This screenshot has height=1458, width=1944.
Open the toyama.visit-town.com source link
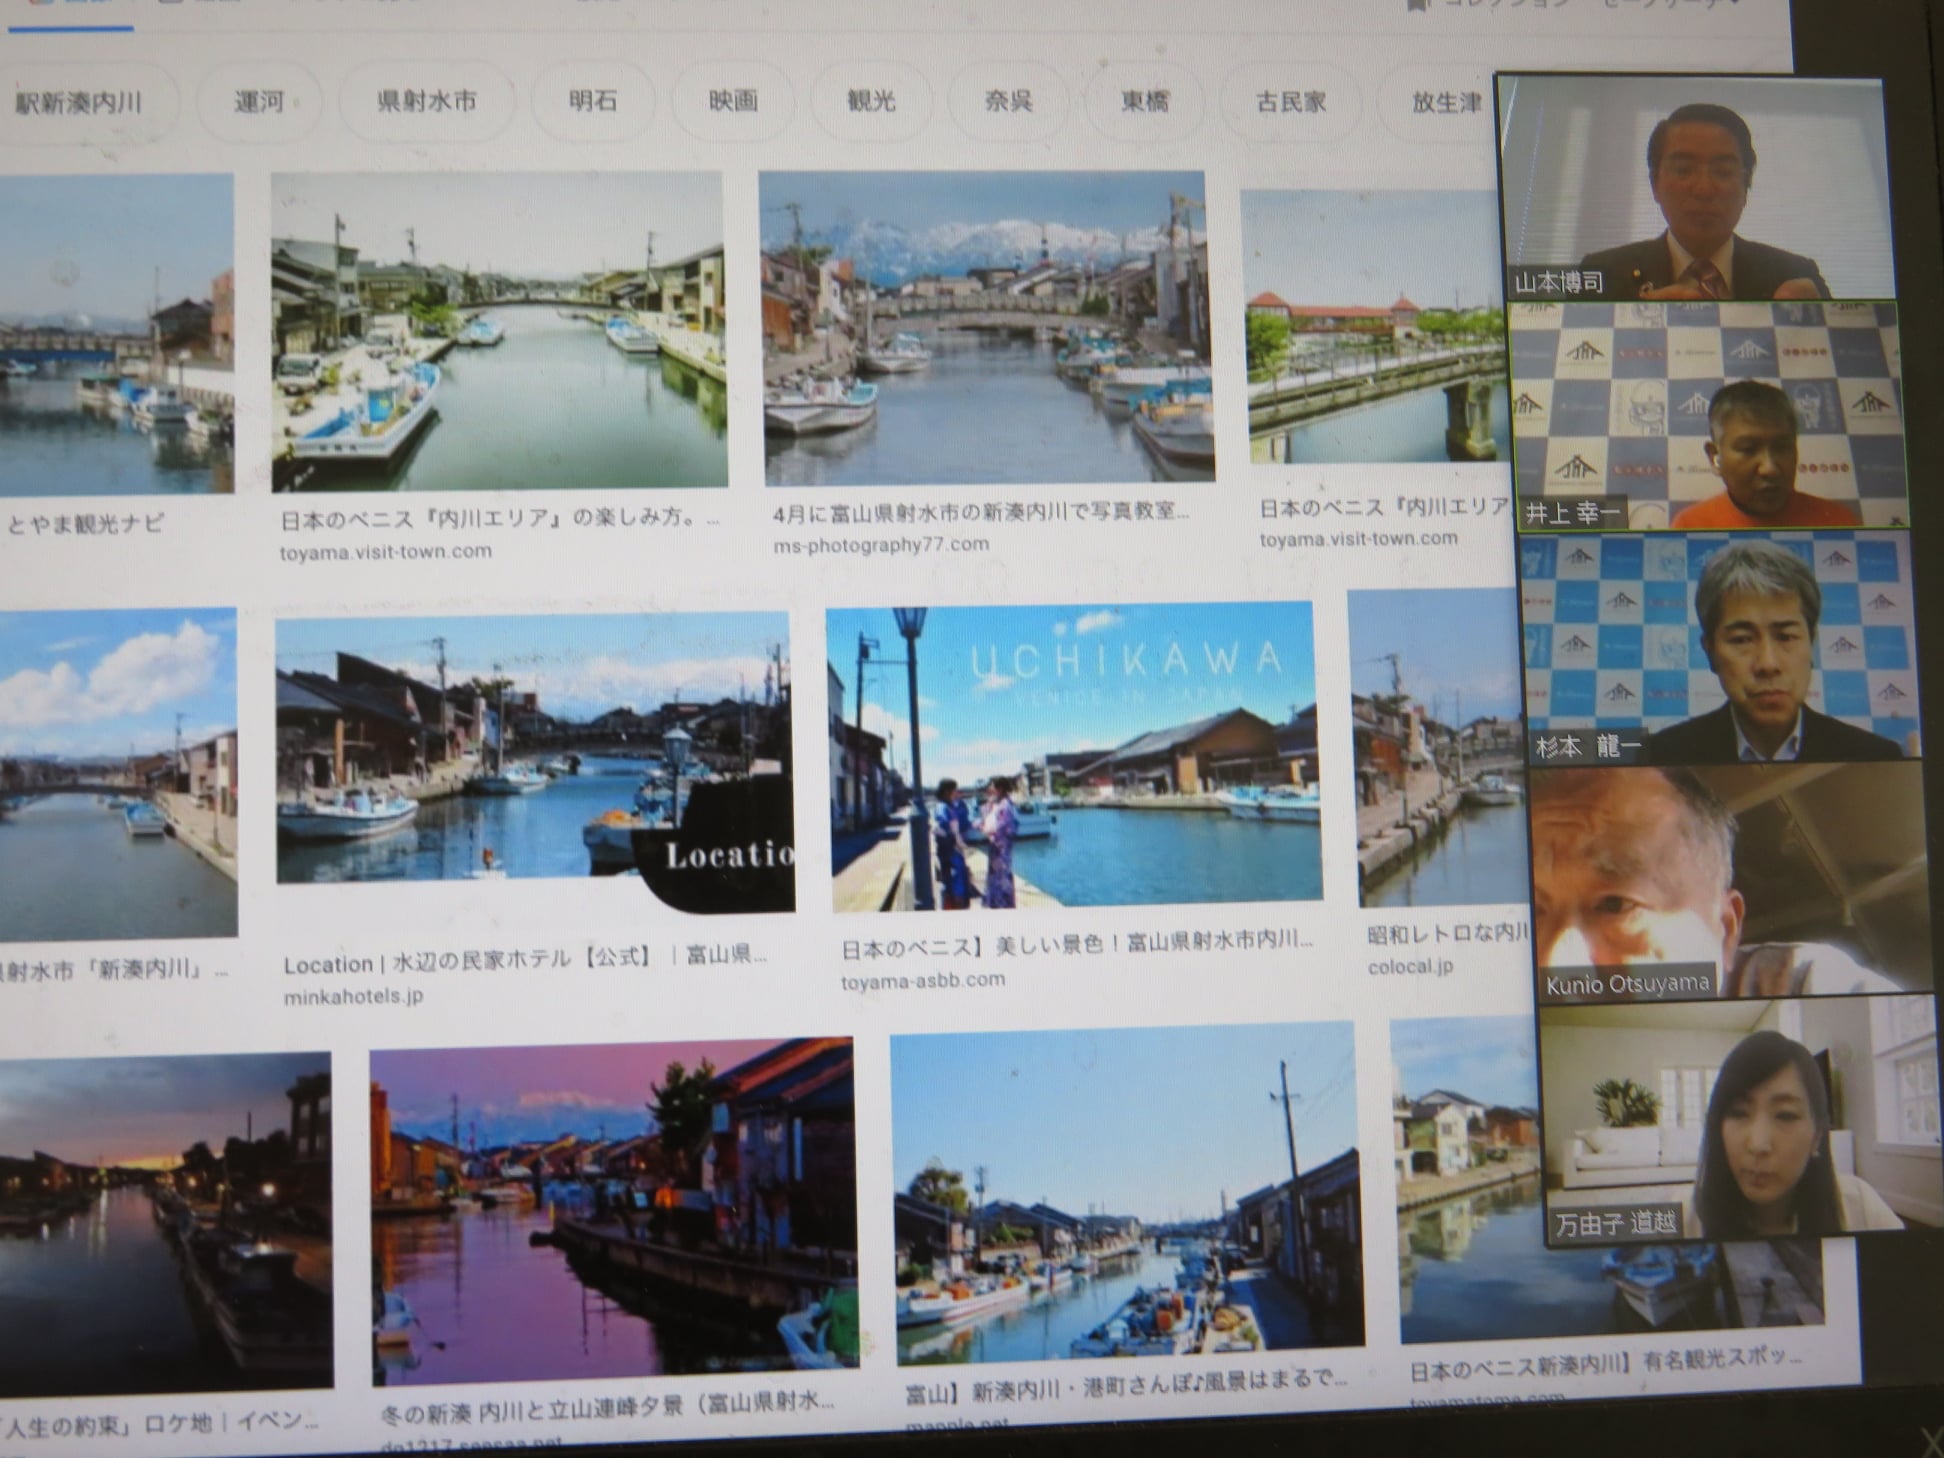click(386, 551)
